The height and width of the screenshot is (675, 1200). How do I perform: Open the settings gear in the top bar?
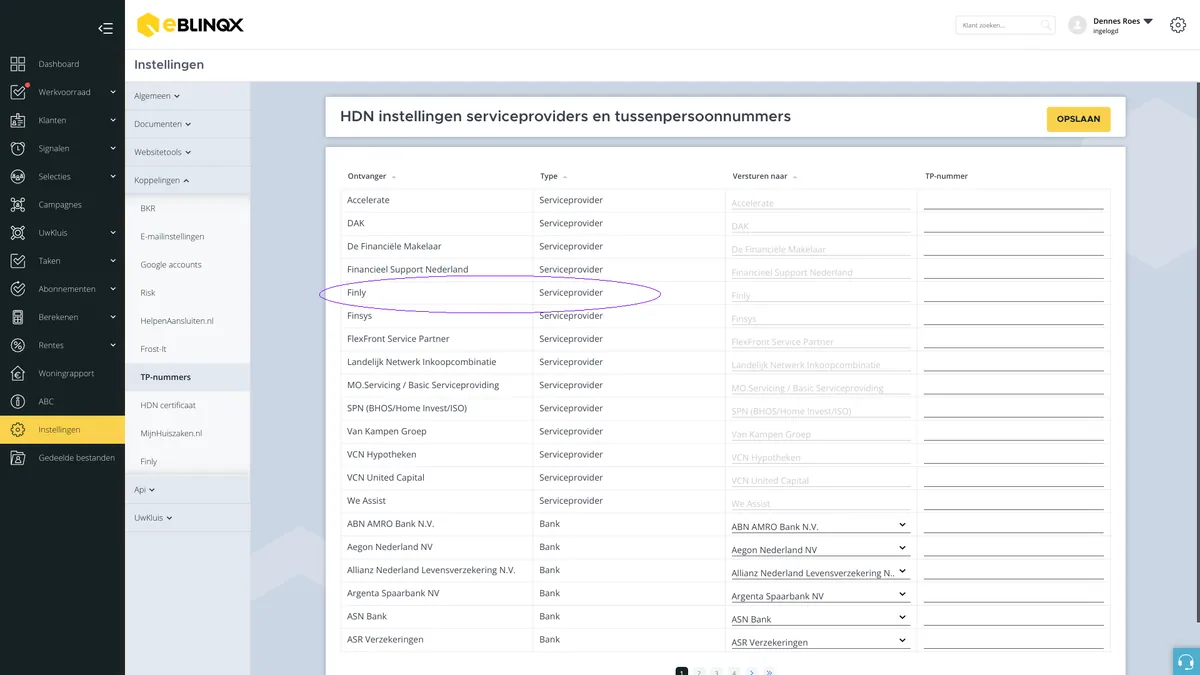click(x=1177, y=25)
